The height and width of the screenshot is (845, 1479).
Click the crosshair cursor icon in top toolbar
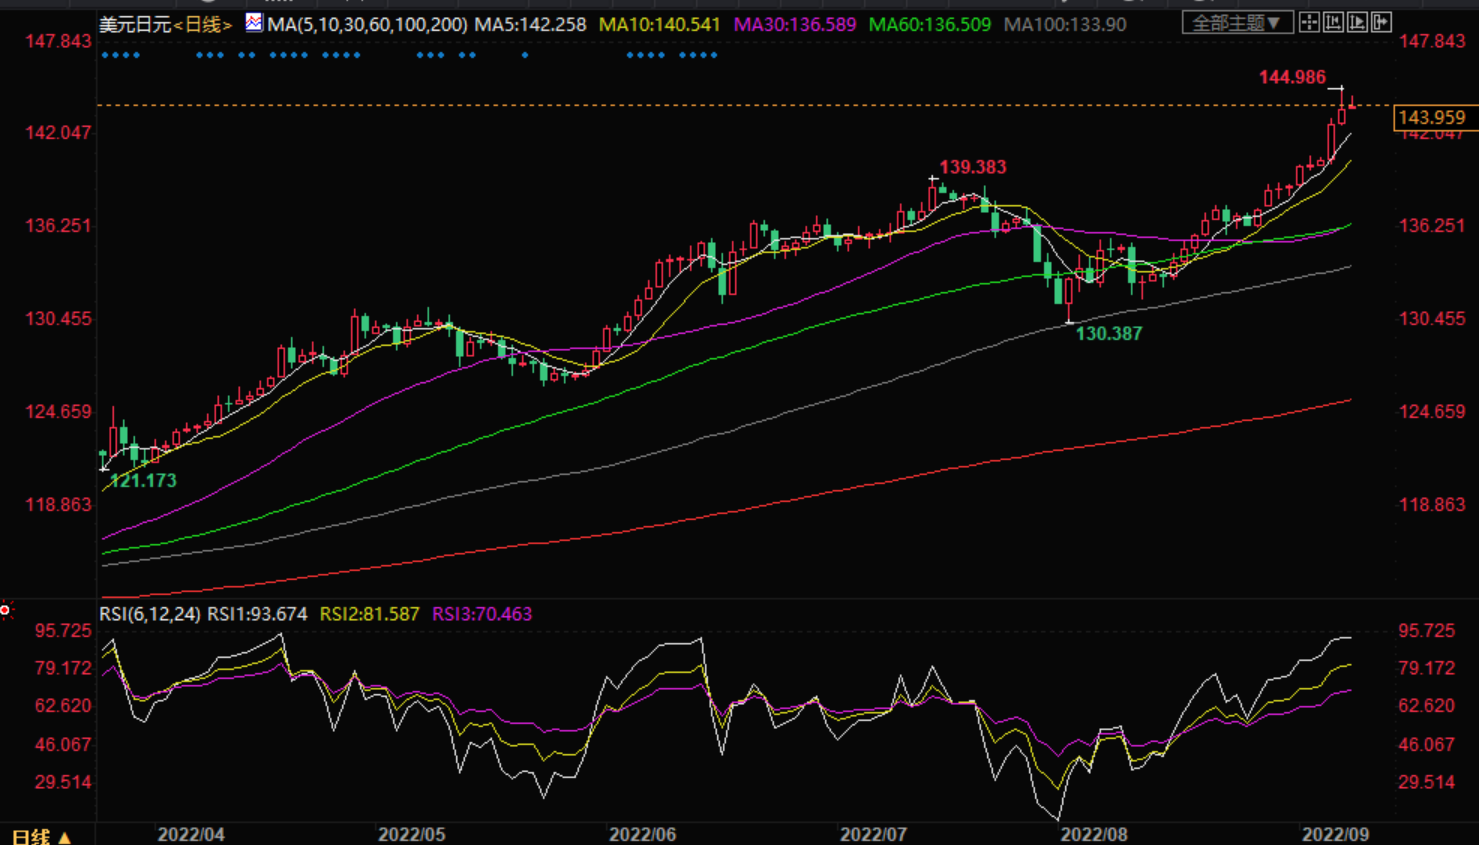click(1309, 22)
